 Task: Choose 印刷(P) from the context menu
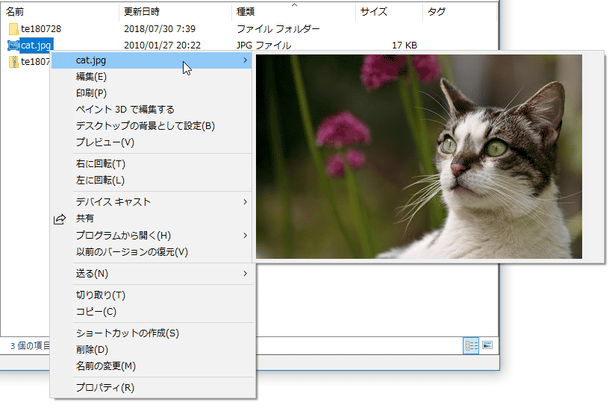coord(151,93)
